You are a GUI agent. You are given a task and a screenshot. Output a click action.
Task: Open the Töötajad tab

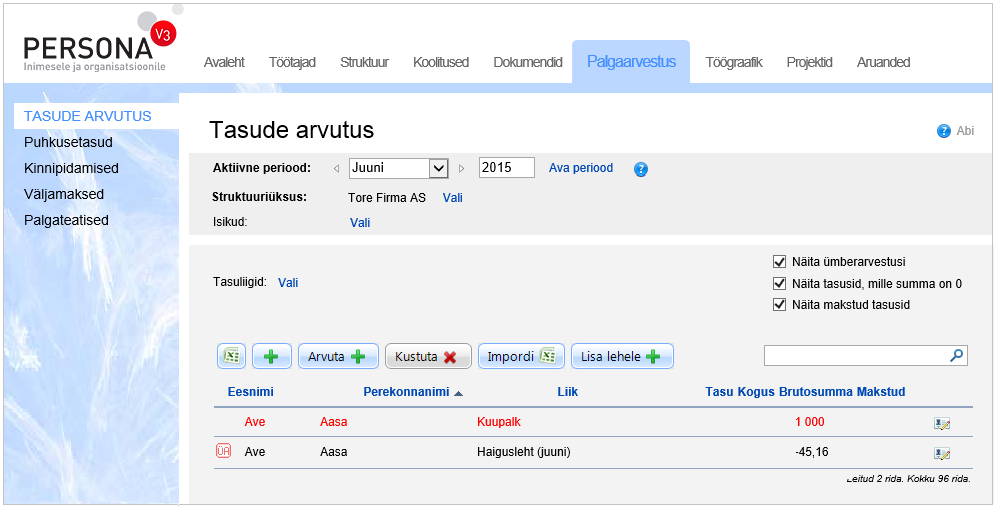click(292, 62)
